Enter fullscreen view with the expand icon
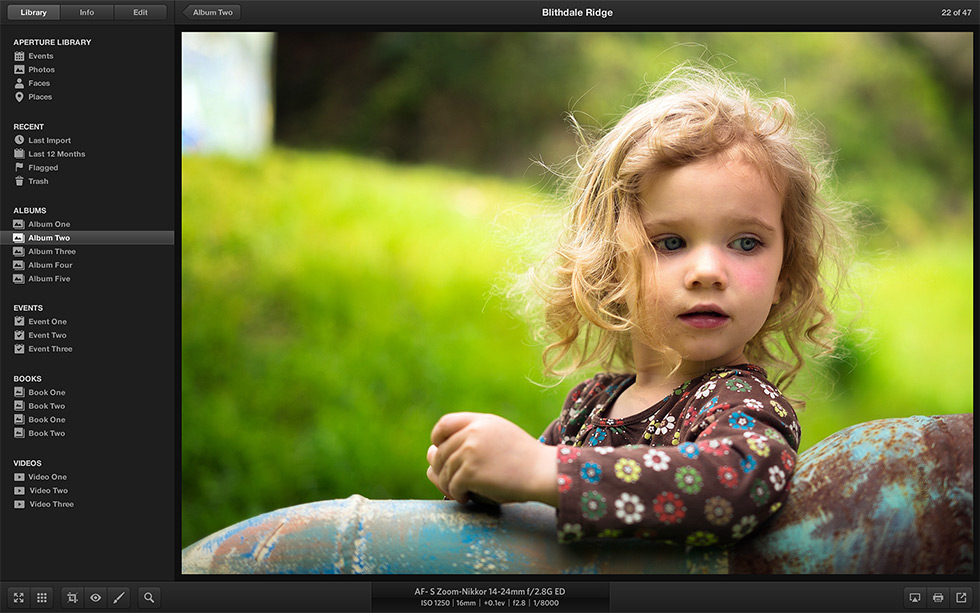Image resolution: width=980 pixels, height=613 pixels. point(18,597)
